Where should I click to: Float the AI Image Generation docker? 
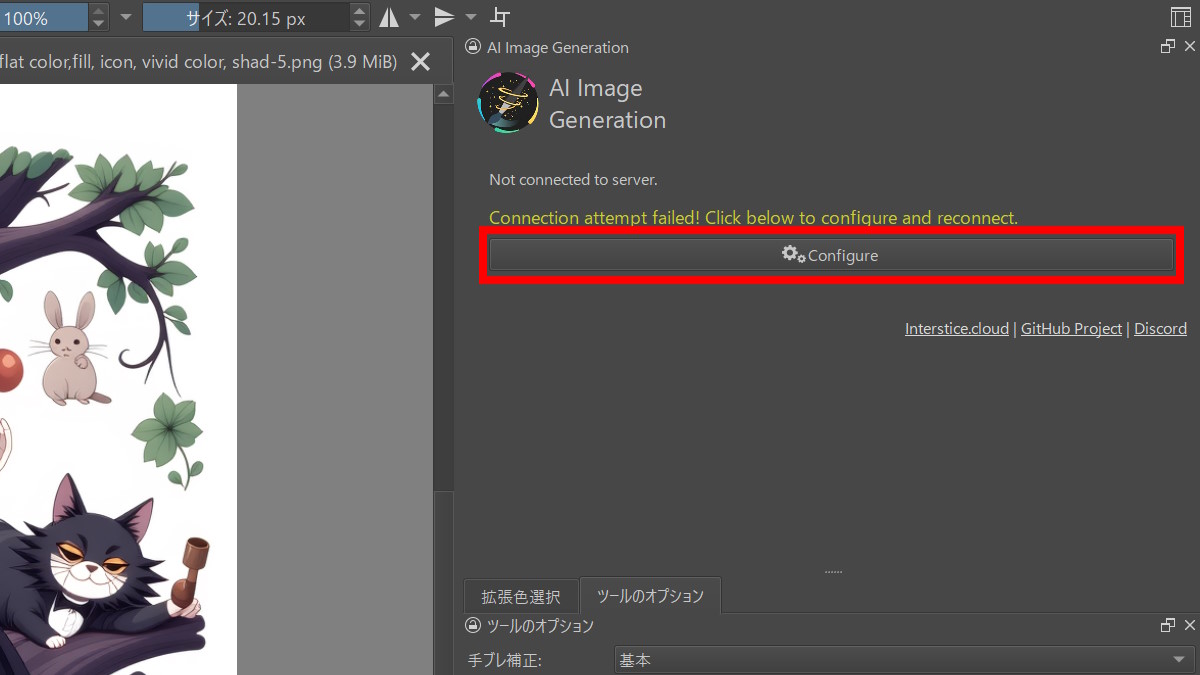pyautogui.click(x=1167, y=47)
